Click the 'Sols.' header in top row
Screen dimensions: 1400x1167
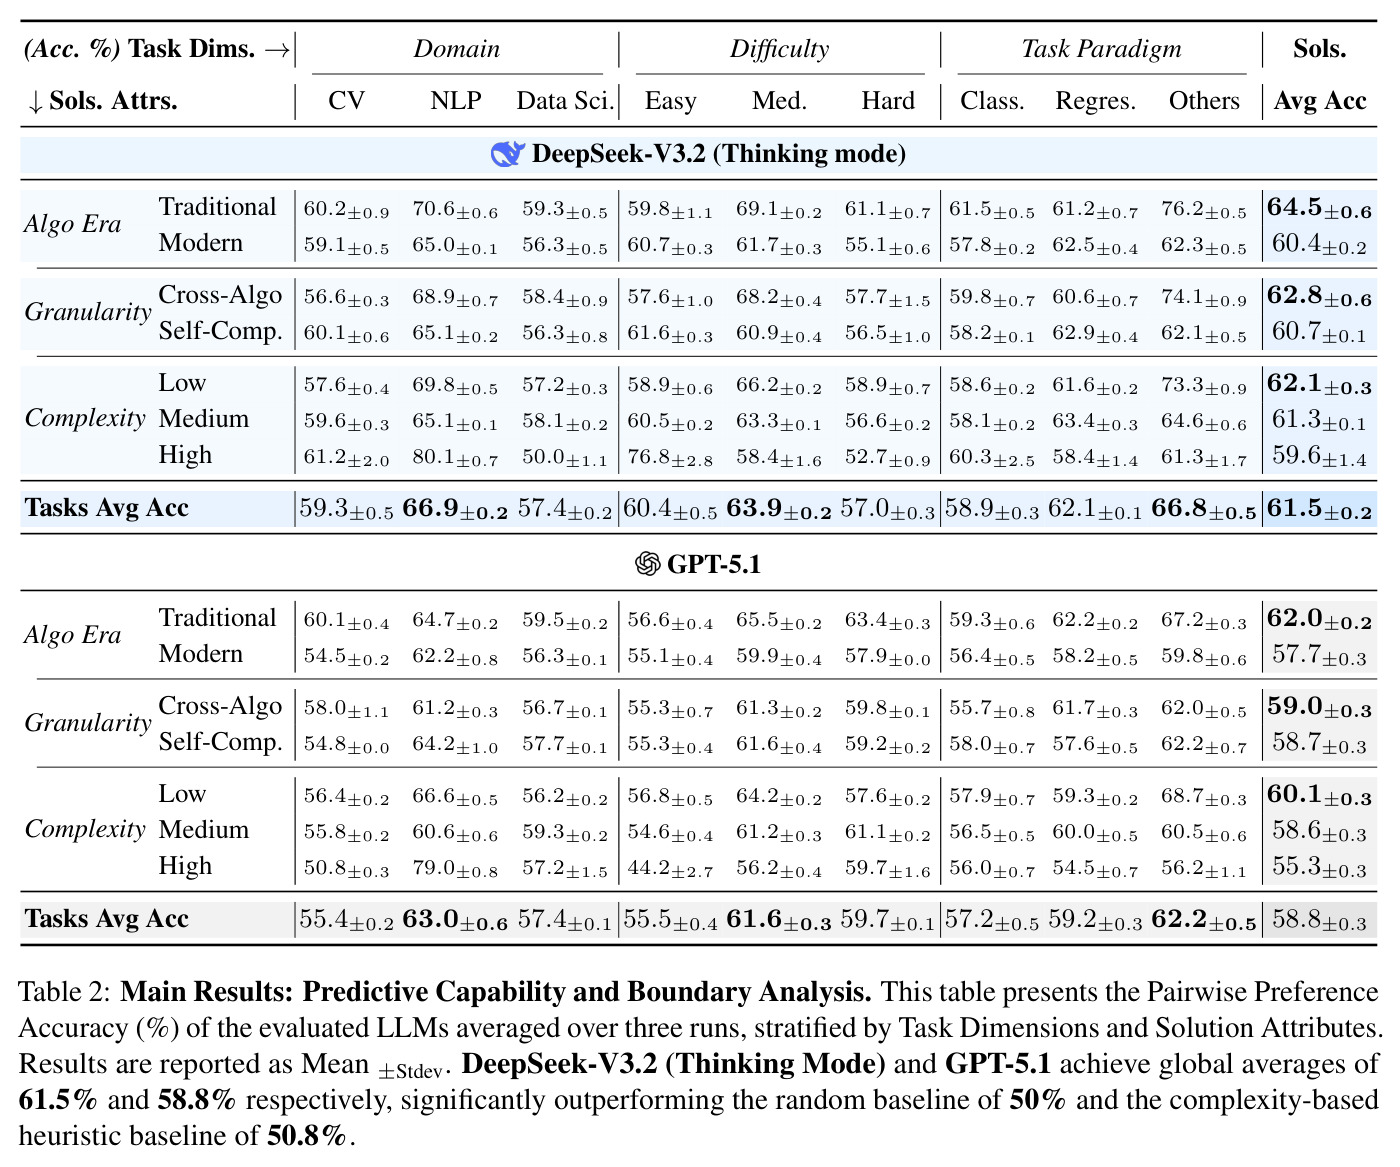click(x=1320, y=49)
